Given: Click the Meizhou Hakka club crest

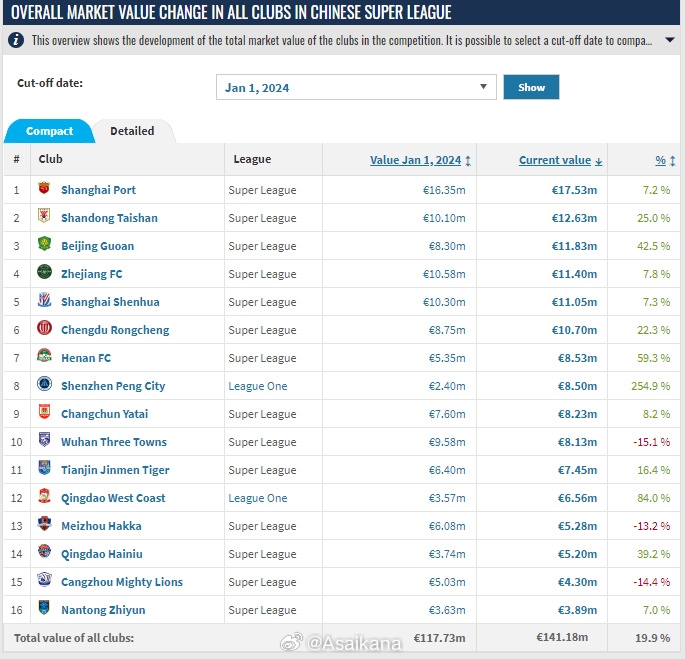Looking at the screenshot, I should pyautogui.click(x=44, y=524).
